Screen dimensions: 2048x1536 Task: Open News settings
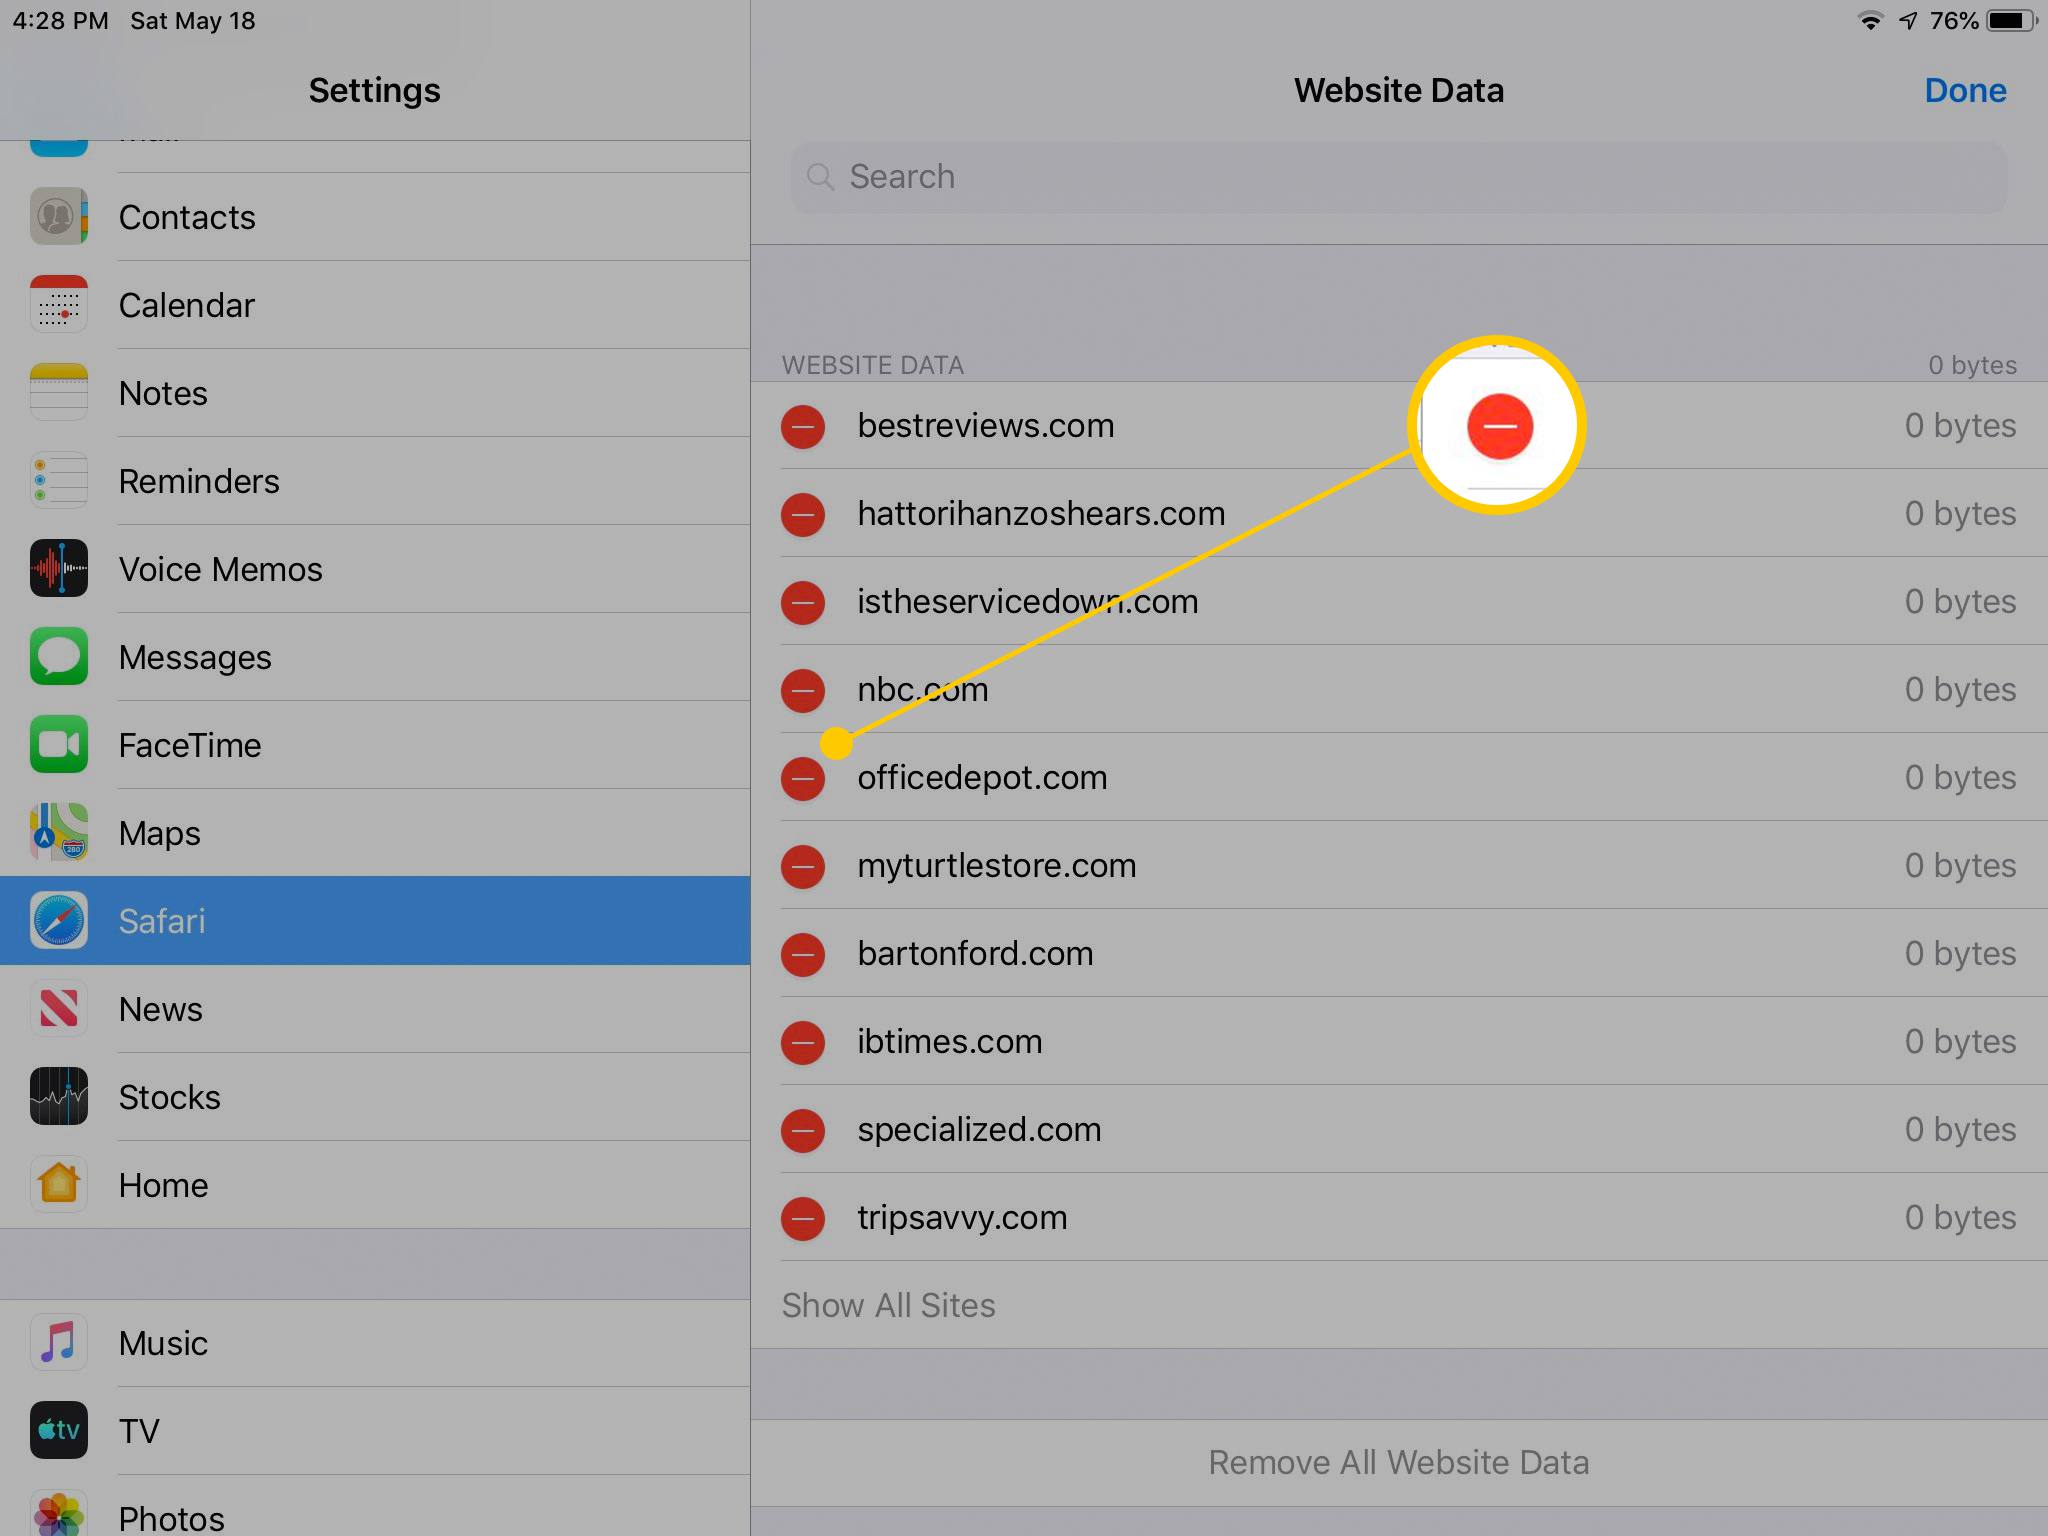tap(375, 1009)
